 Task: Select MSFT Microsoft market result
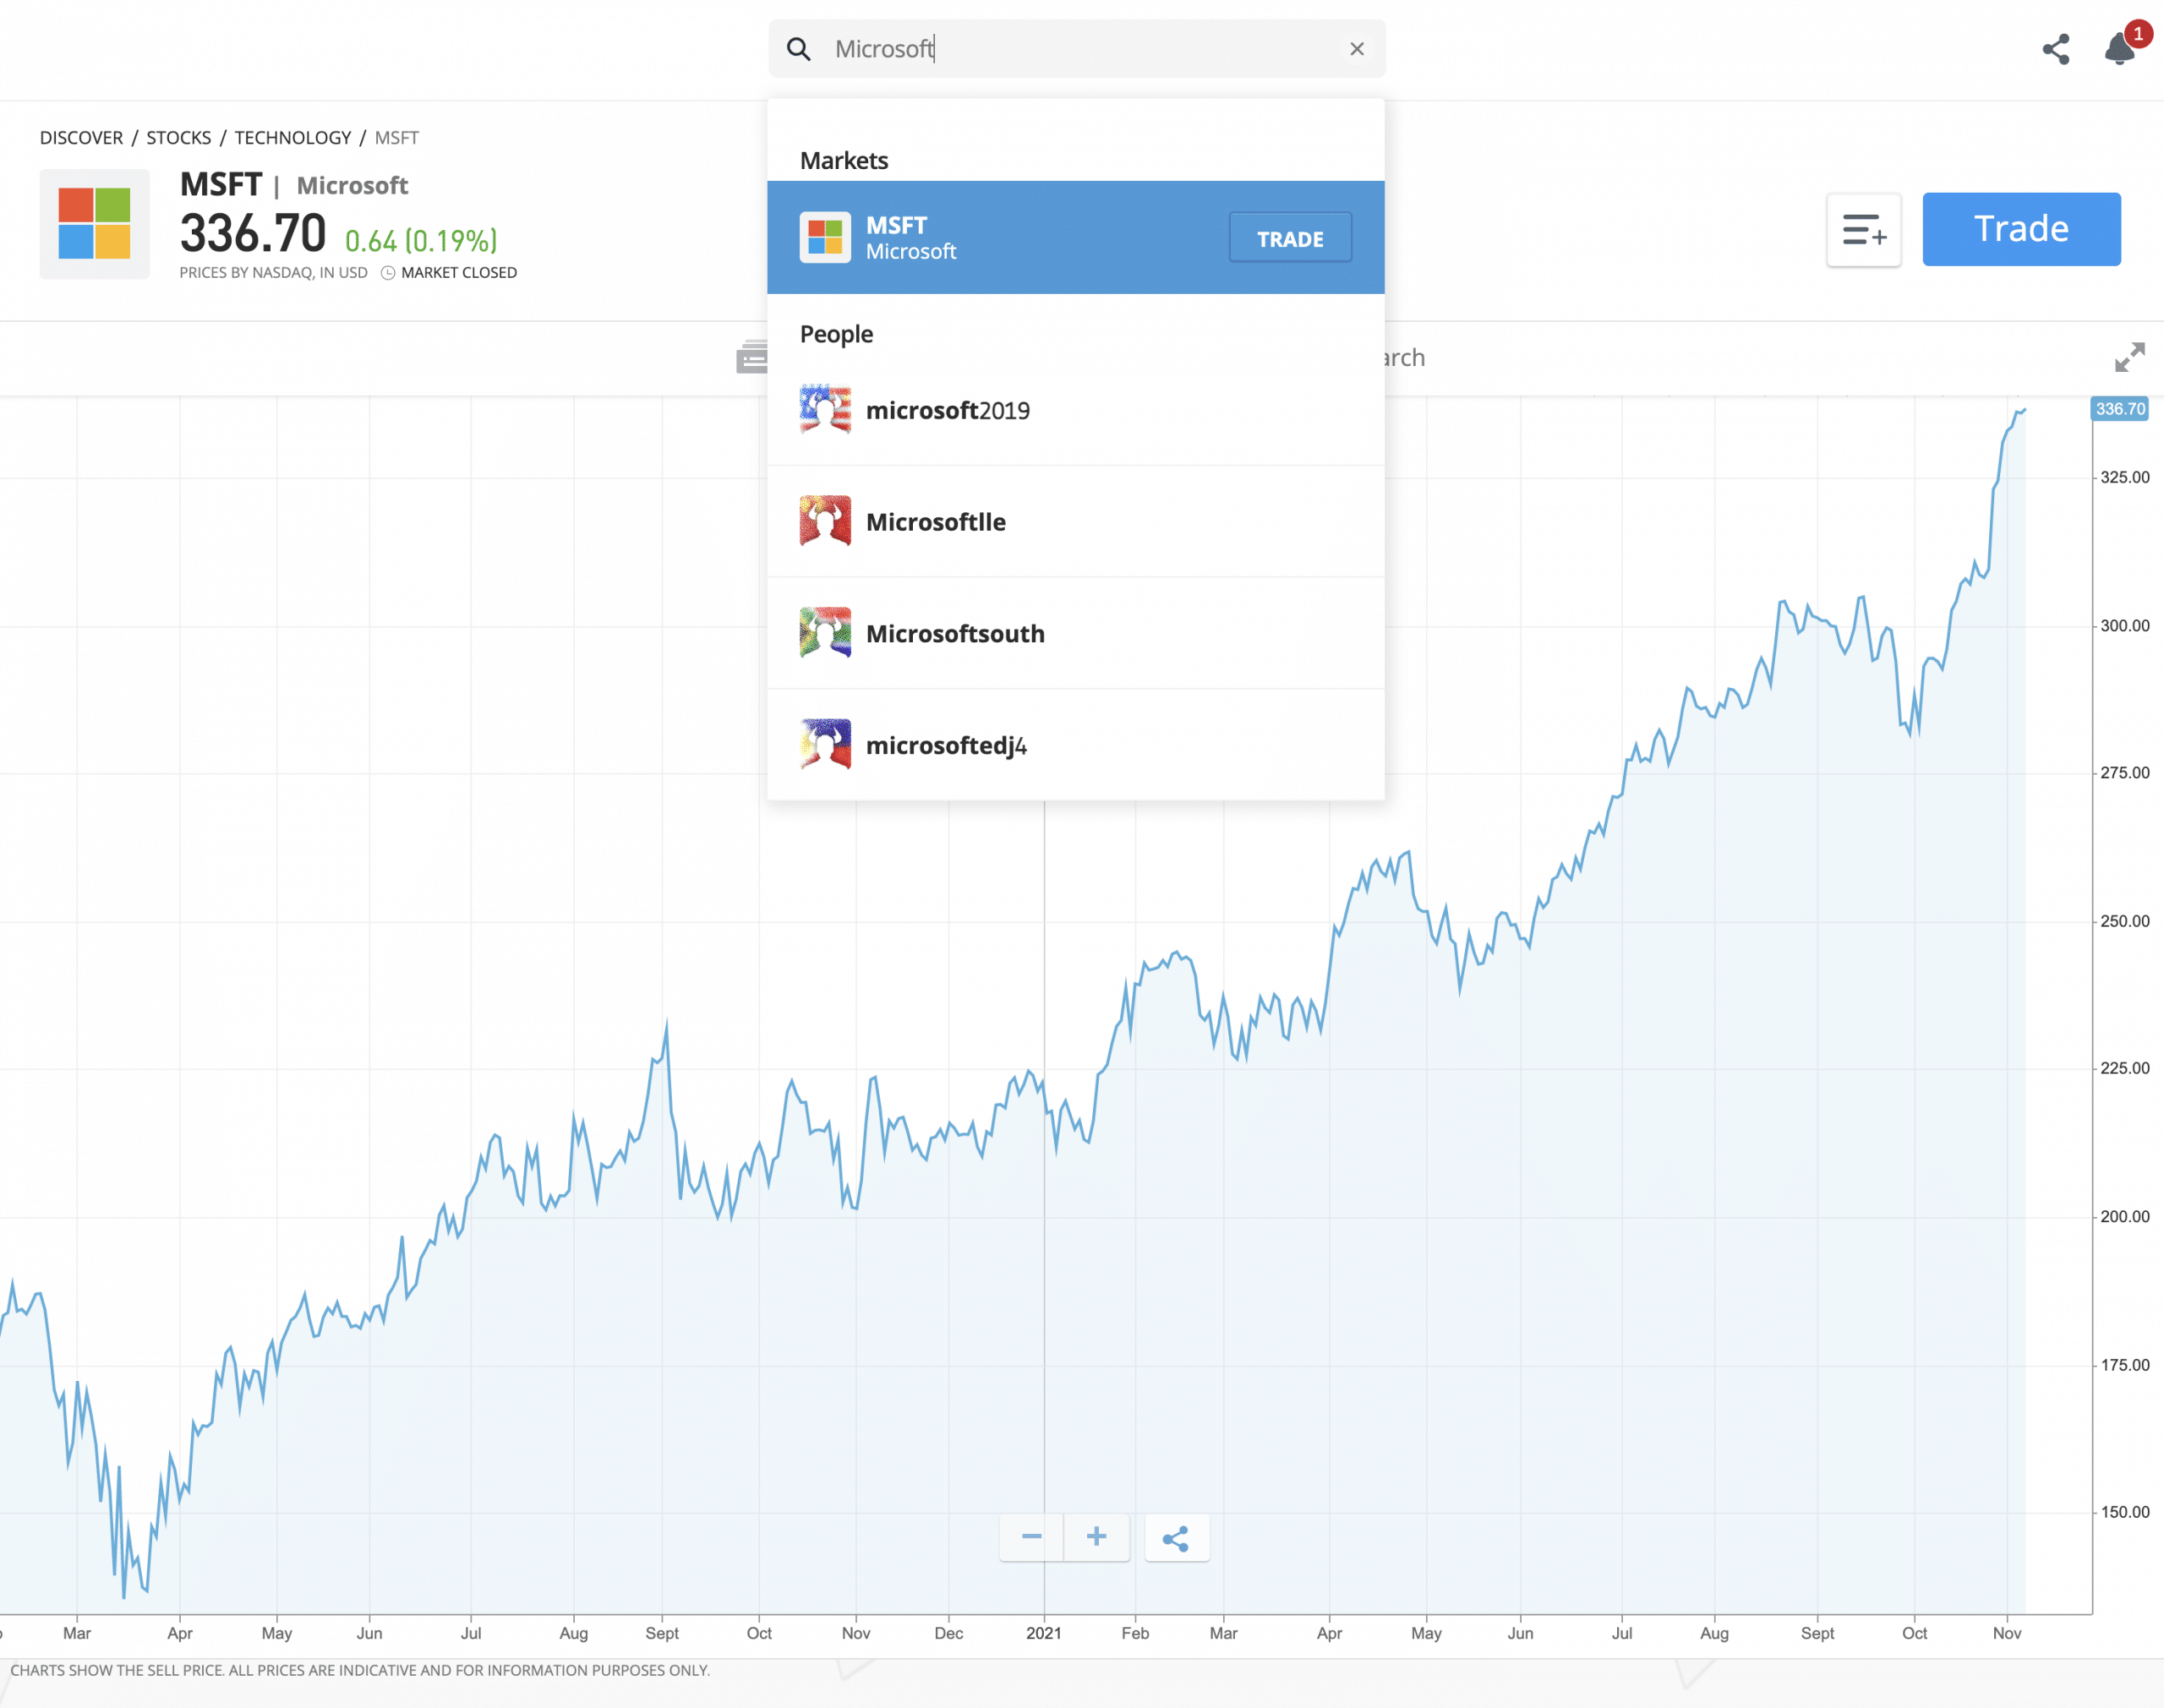(1075, 238)
